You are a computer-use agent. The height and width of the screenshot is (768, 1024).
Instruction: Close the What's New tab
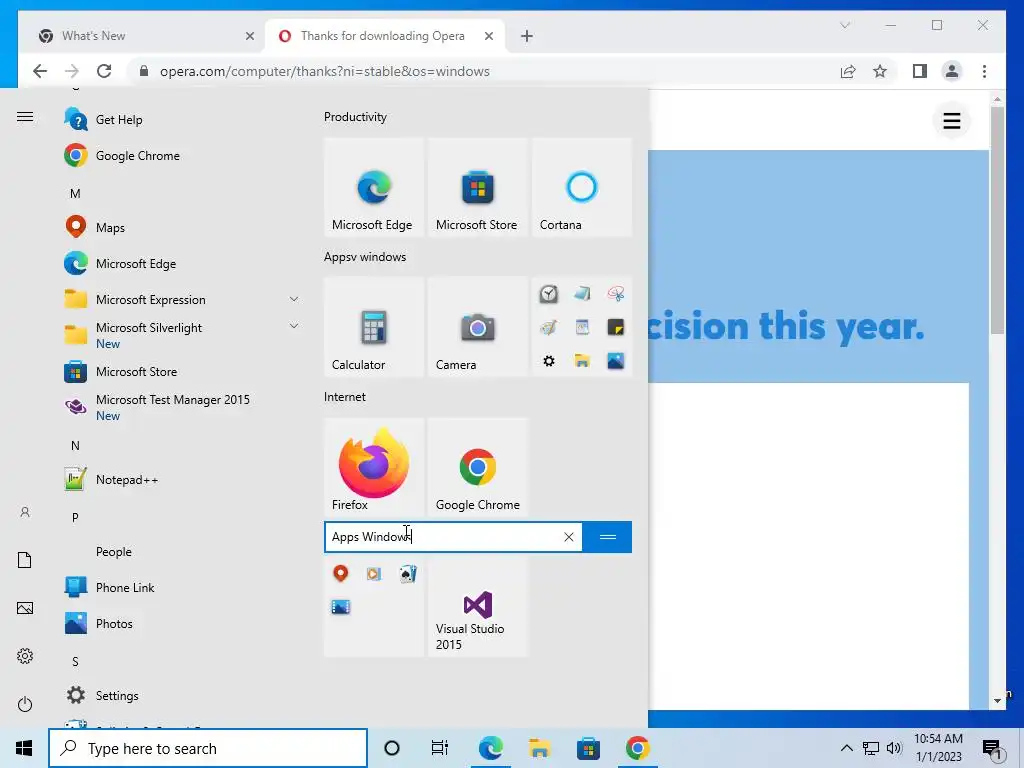tap(249, 36)
